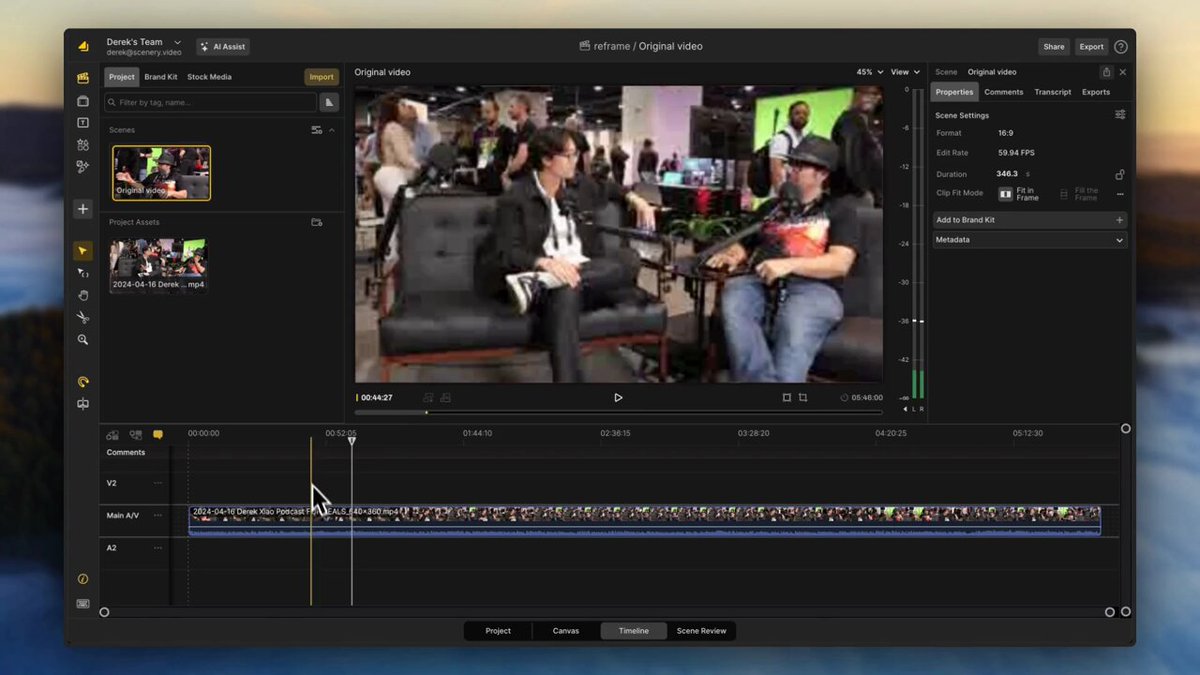Select the razor scissors tool
The width and height of the screenshot is (1200, 675).
[83, 317]
